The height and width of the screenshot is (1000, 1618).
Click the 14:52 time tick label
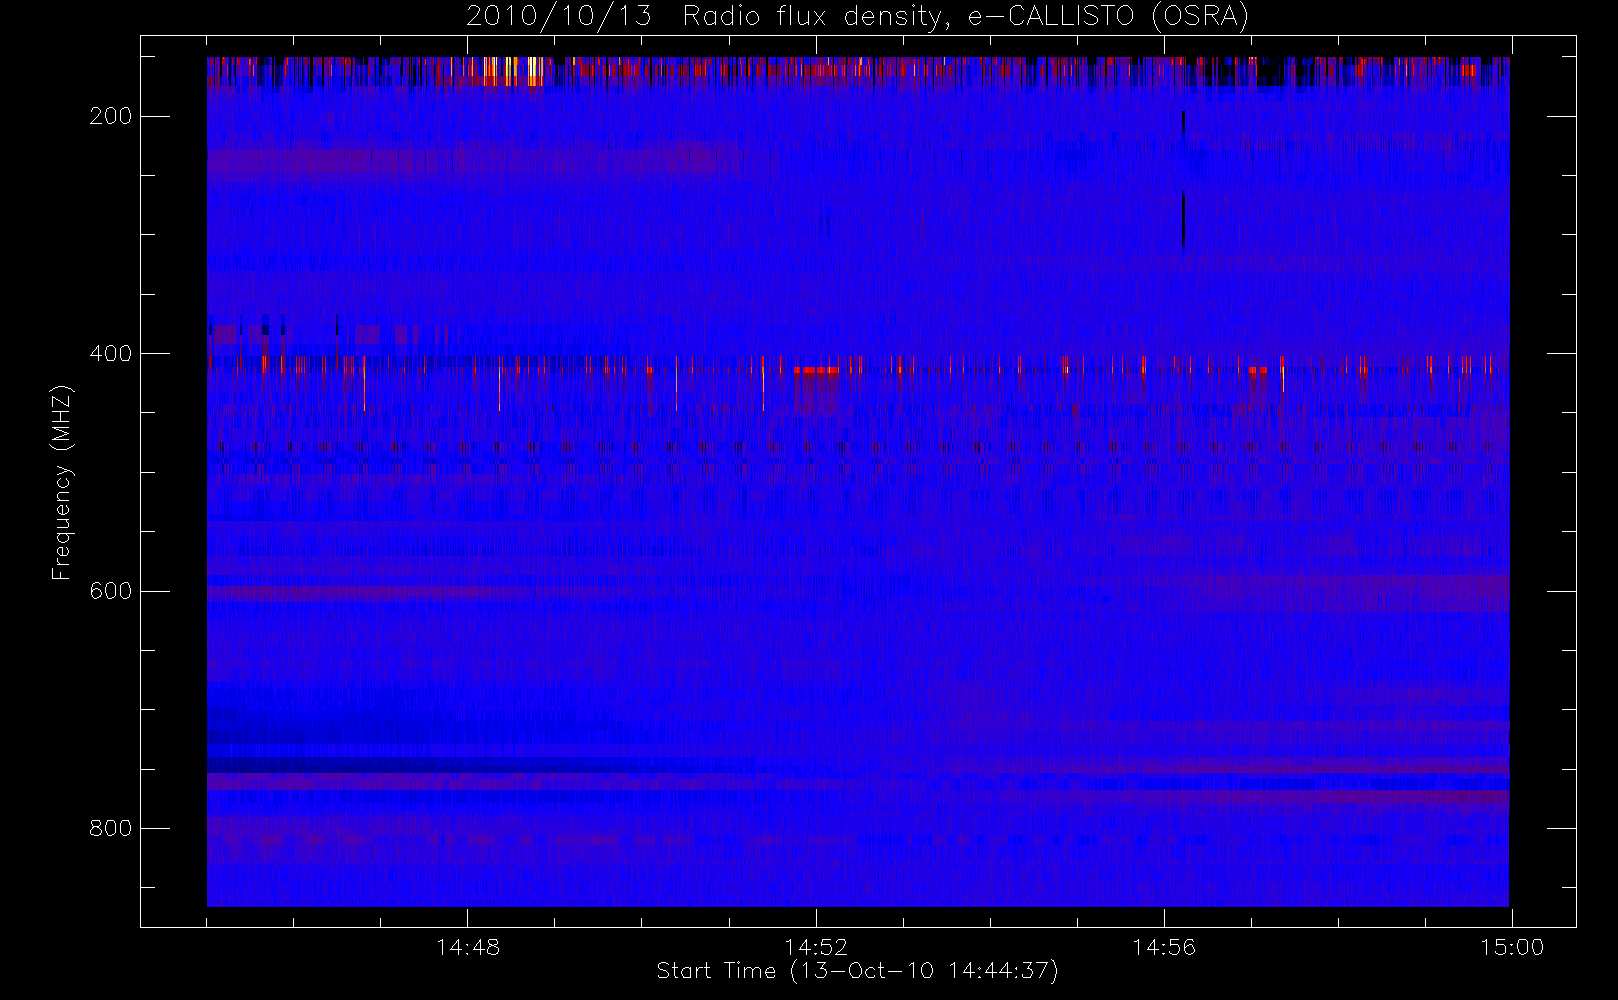tap(816, 947)
